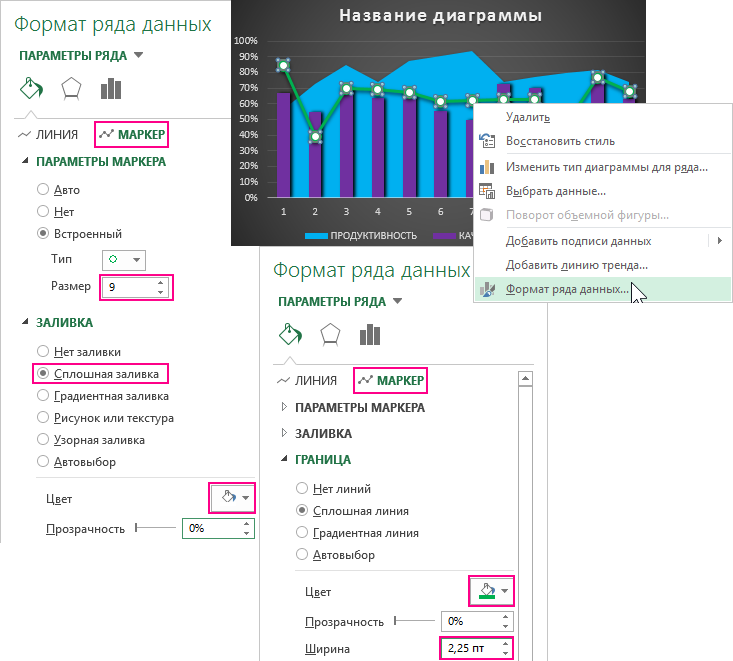
Task: Click the Выбрать данные table icon
Action: (x=487, y=191)
